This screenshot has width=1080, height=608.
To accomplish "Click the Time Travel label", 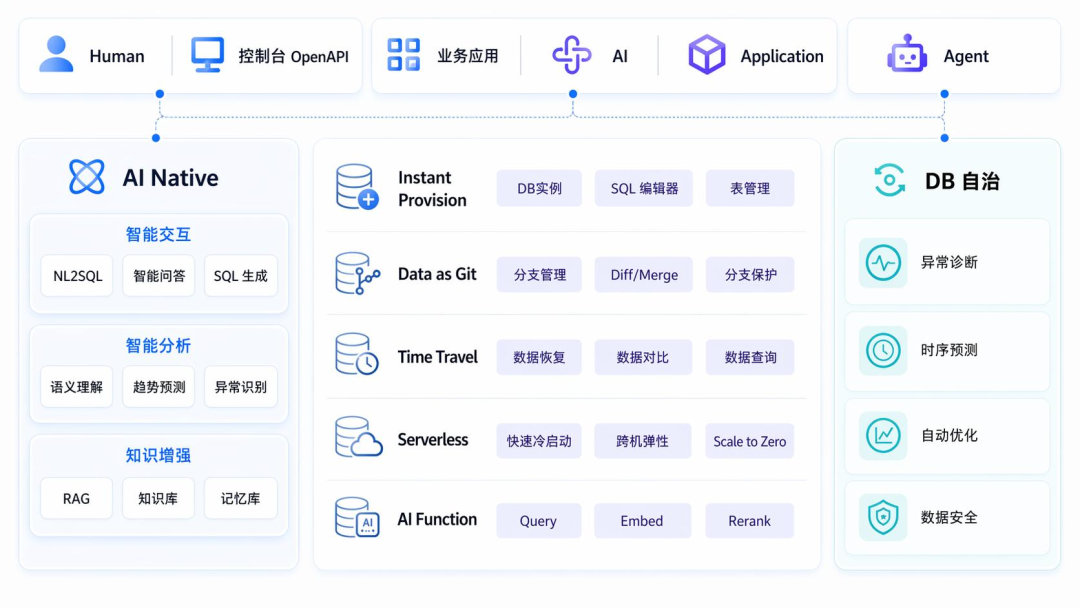I will (437, 357).
